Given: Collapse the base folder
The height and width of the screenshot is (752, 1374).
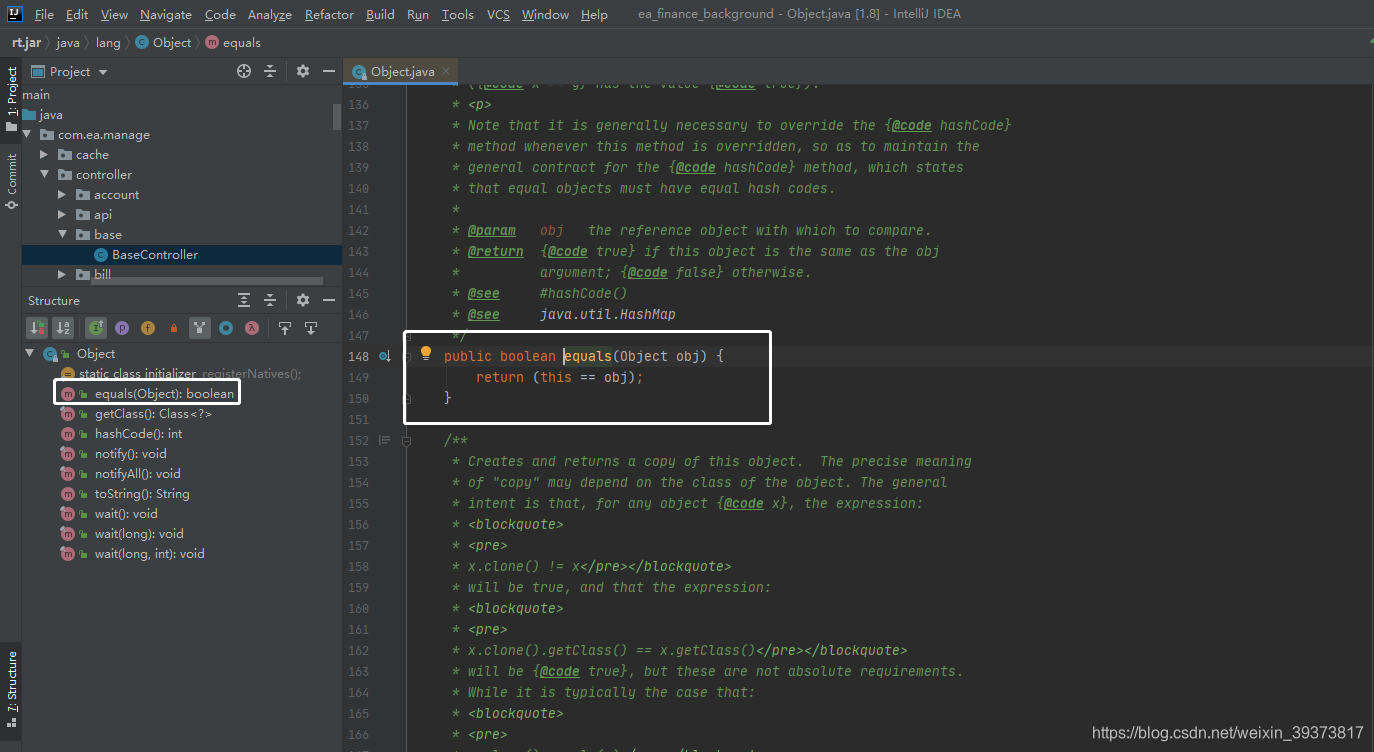Looking at the screenshot, I should (62, 235).
